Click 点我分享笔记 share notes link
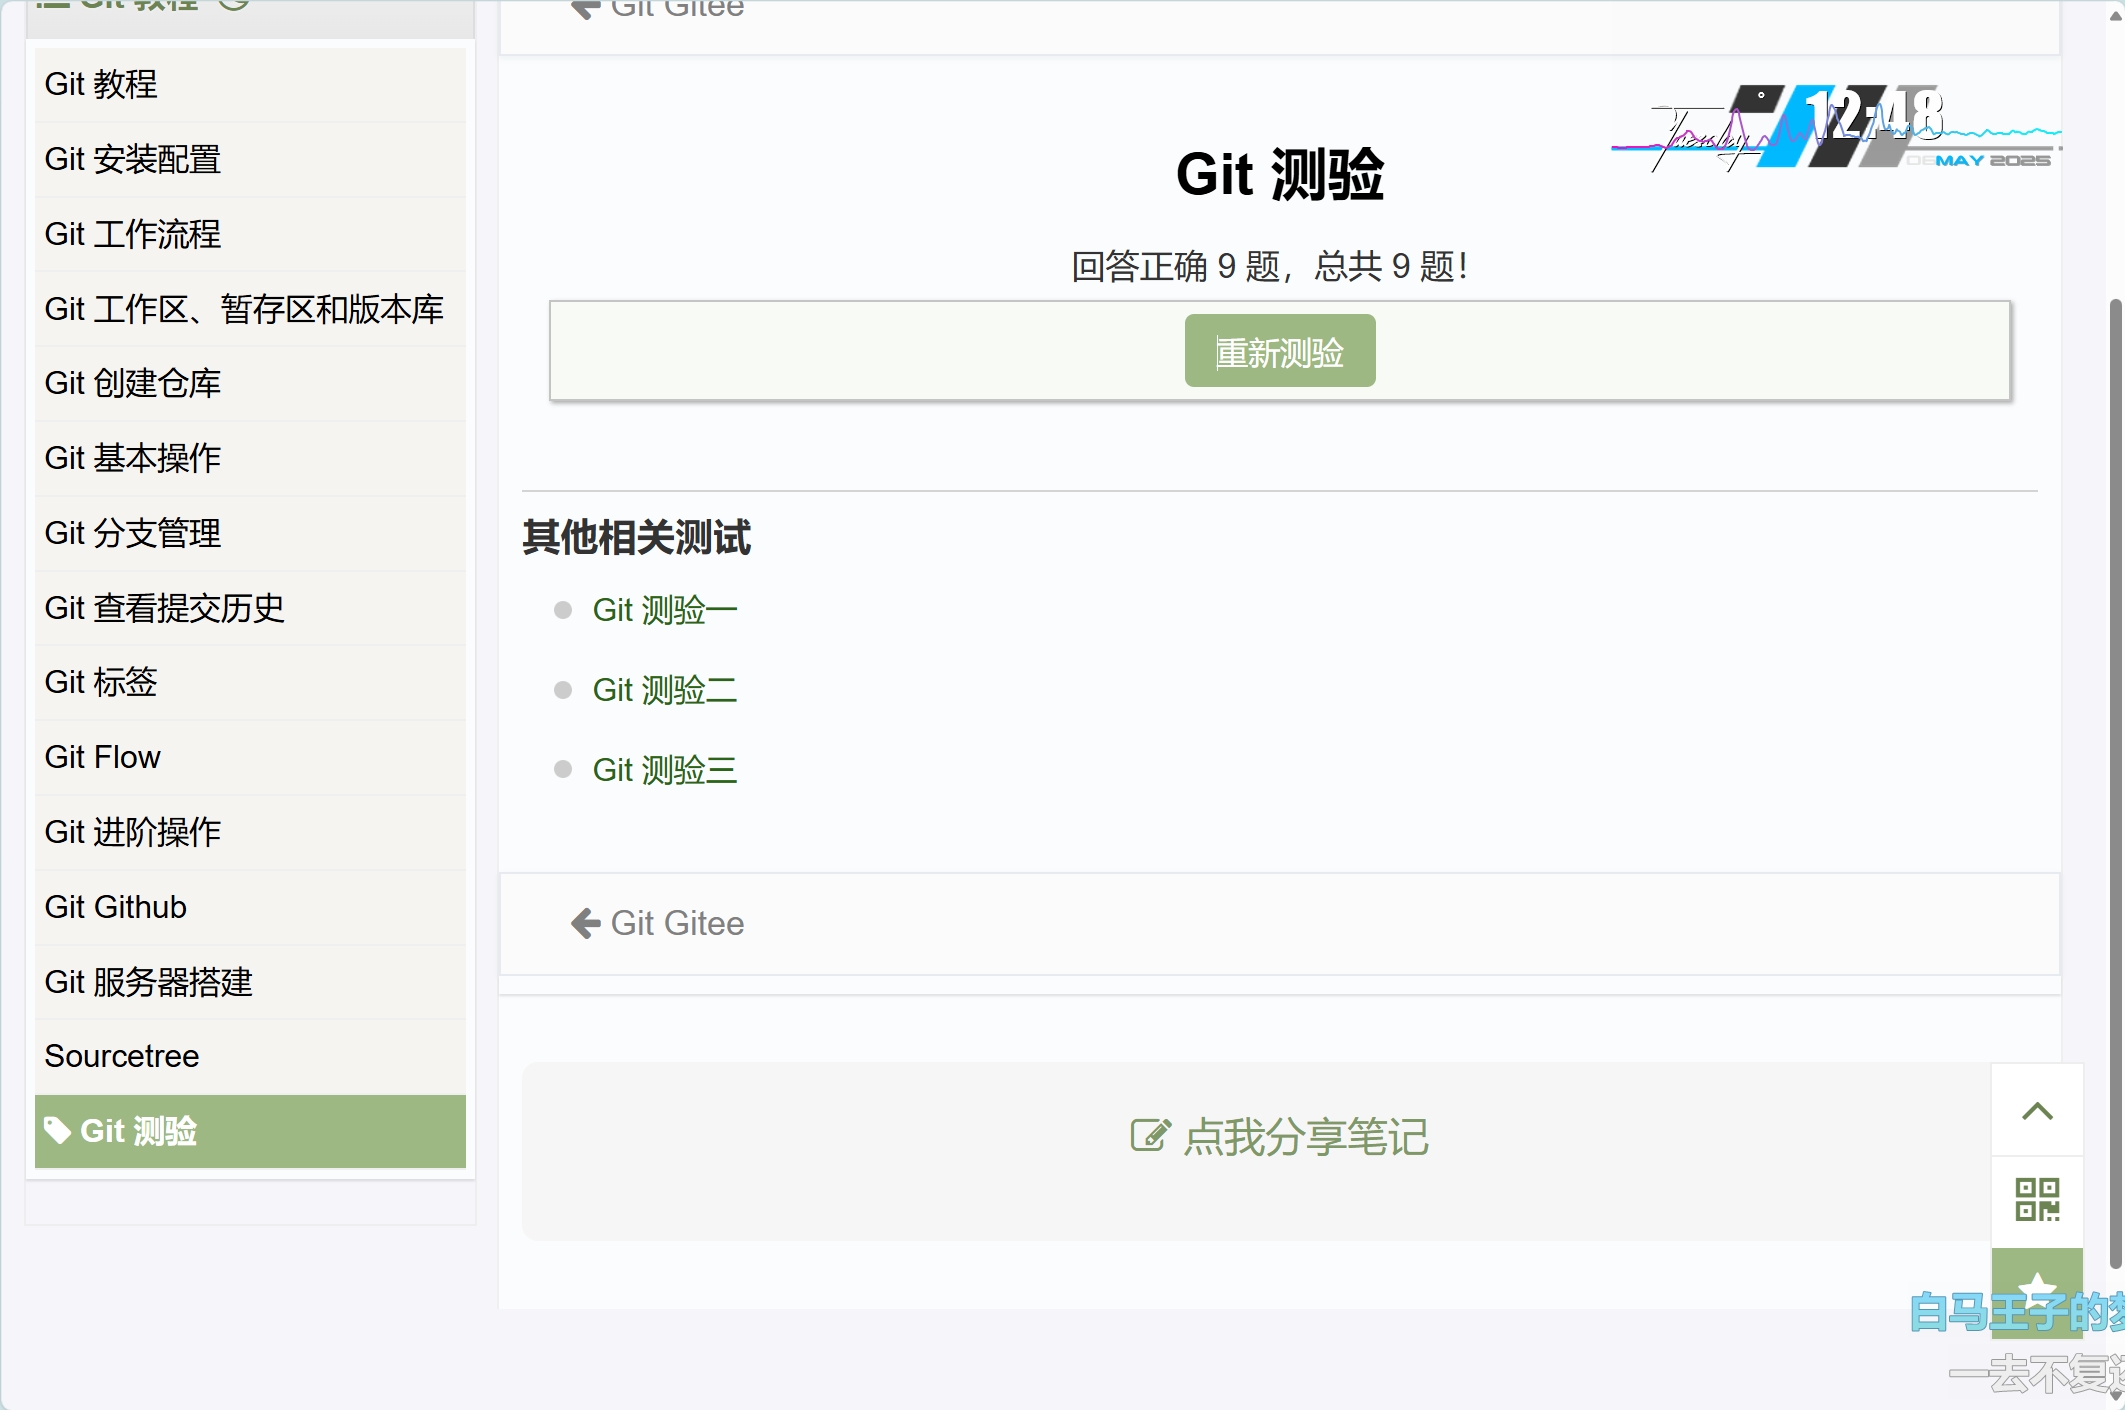 pyautogui.click(x=1305, y=1137)
